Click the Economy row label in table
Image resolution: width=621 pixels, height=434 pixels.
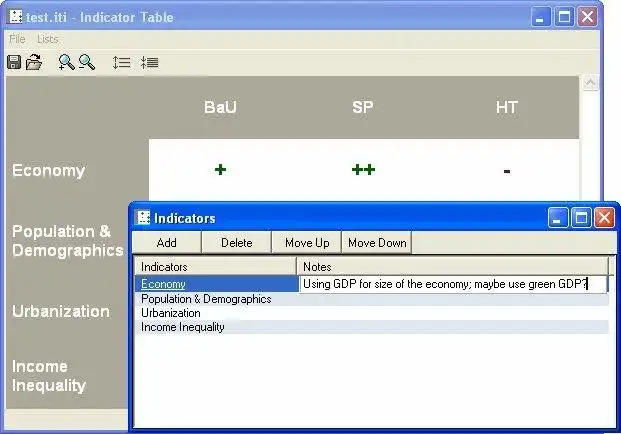(x=48, y=171)
